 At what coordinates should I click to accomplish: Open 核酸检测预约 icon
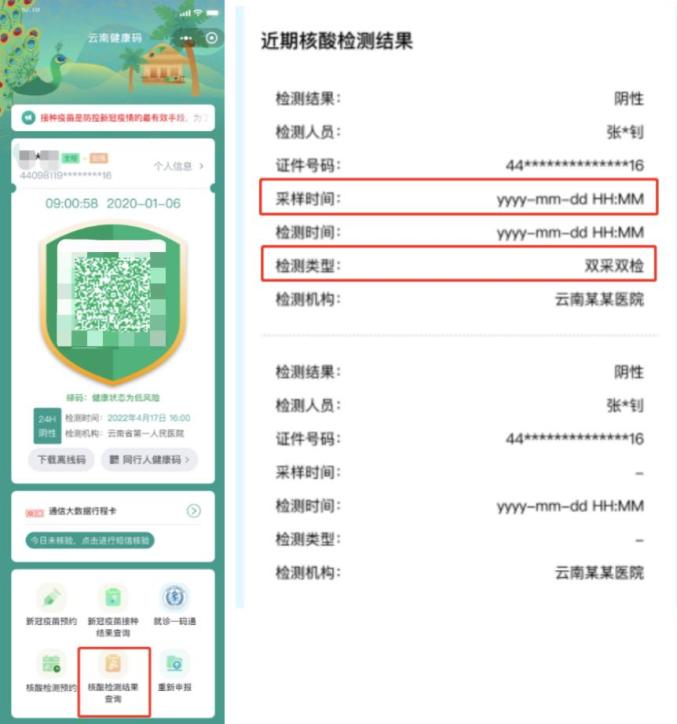pyautogui.click(x=51, y=664)
